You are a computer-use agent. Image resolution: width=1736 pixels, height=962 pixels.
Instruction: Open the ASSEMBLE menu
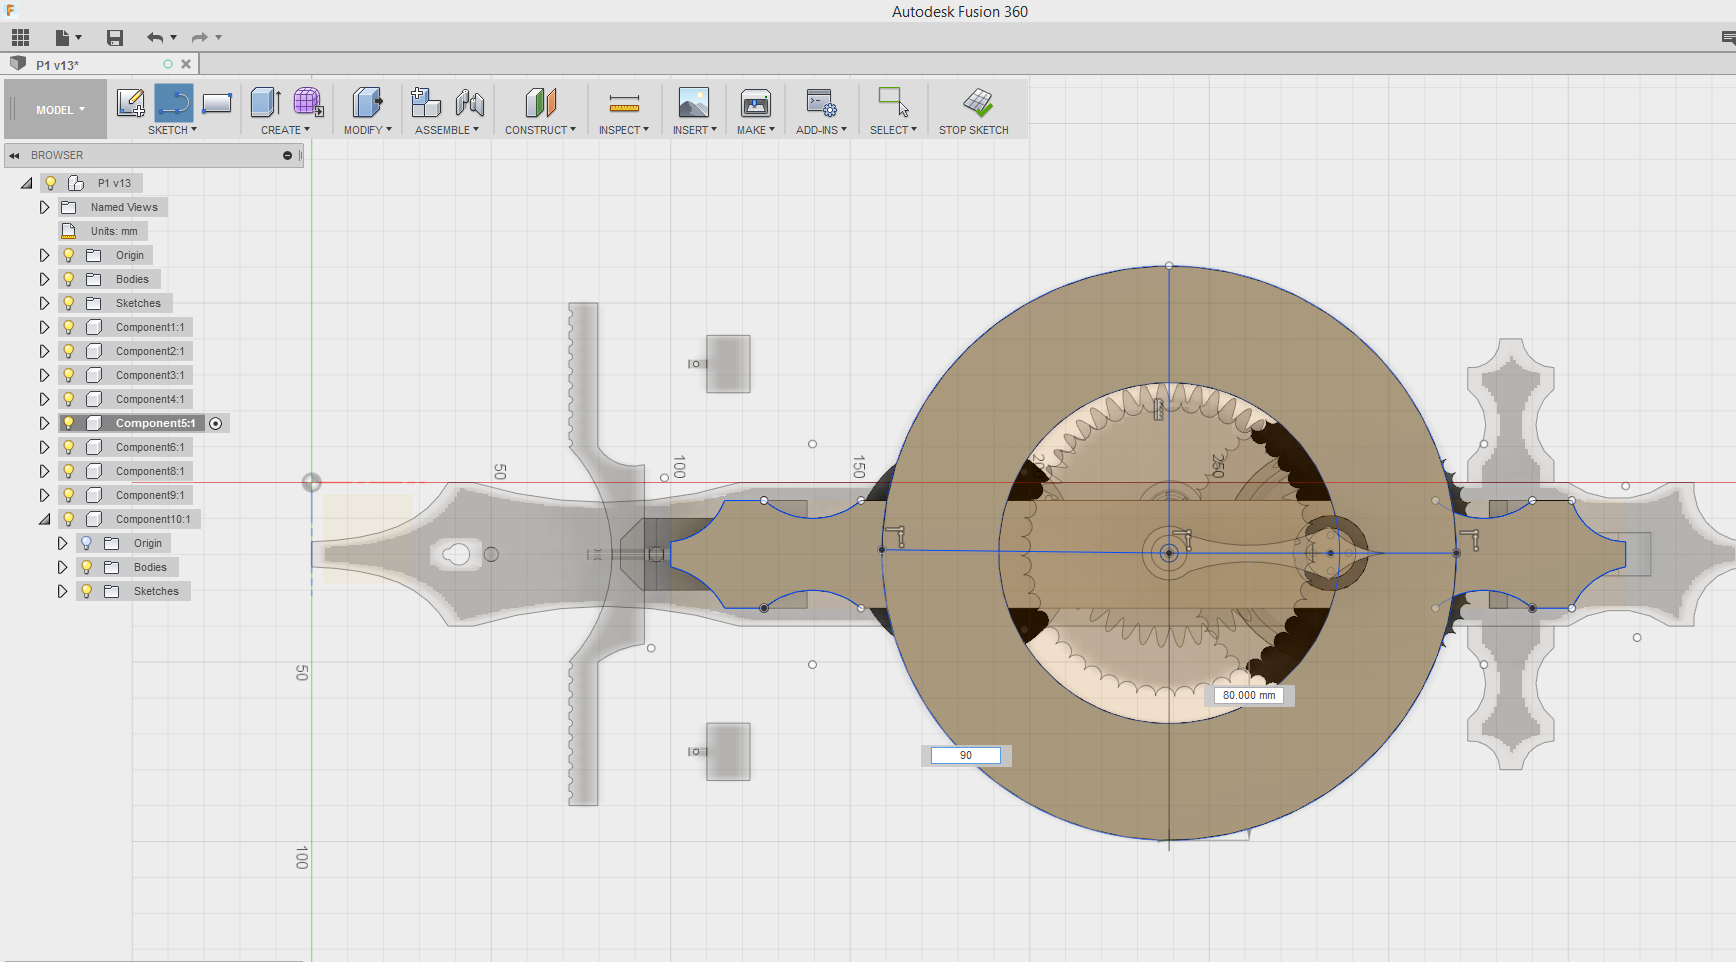click(447, 130)
